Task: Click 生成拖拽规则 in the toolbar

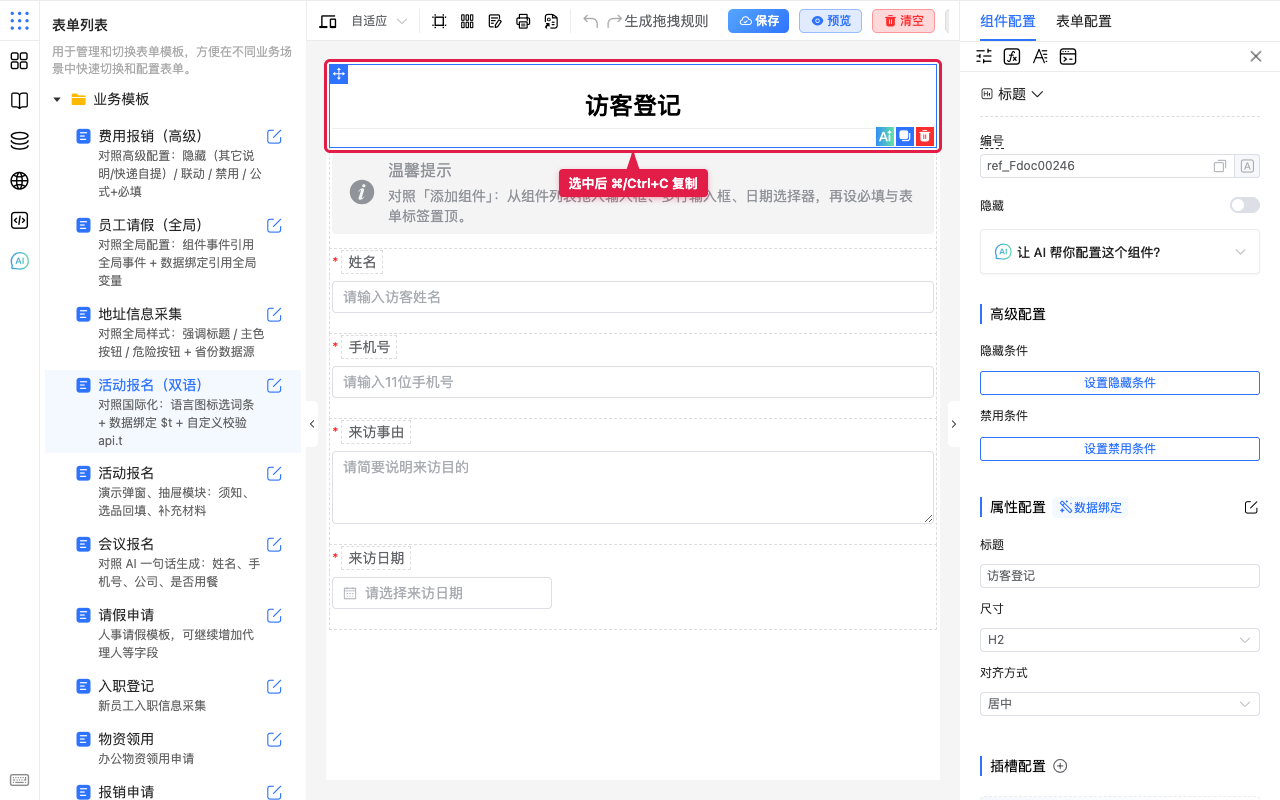Action: pos(666,21)
